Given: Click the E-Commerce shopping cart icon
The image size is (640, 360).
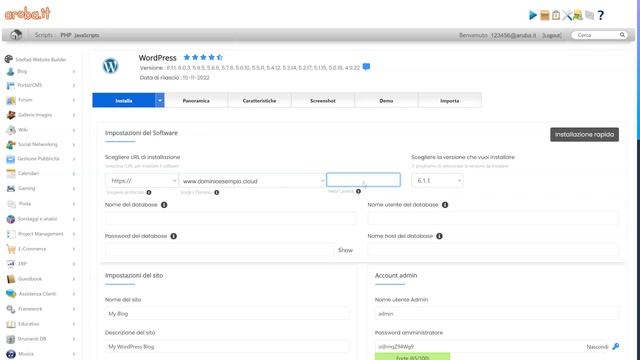Looking at the screenshot, I should [x=11, y=249].
